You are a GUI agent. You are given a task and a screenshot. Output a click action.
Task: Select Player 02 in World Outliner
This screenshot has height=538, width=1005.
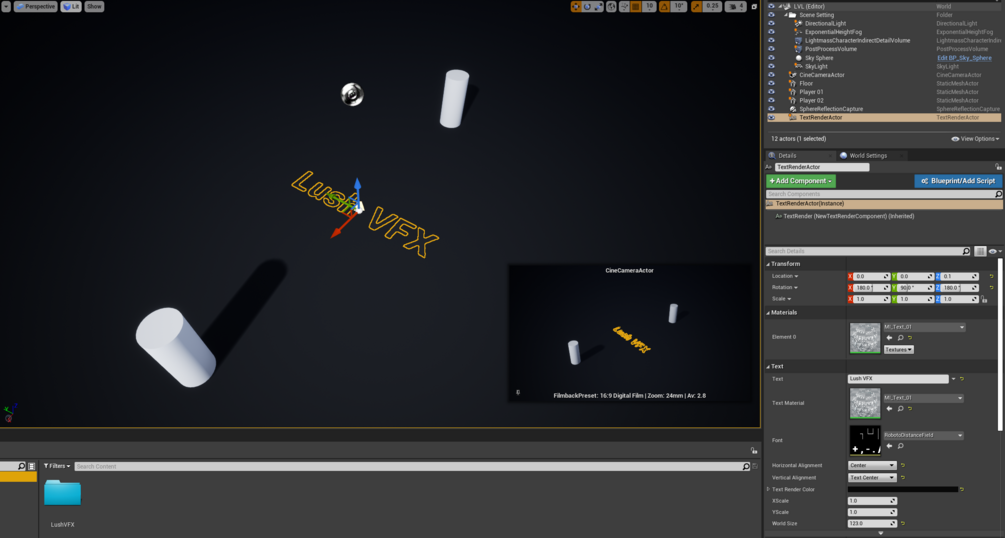(811, 100)
